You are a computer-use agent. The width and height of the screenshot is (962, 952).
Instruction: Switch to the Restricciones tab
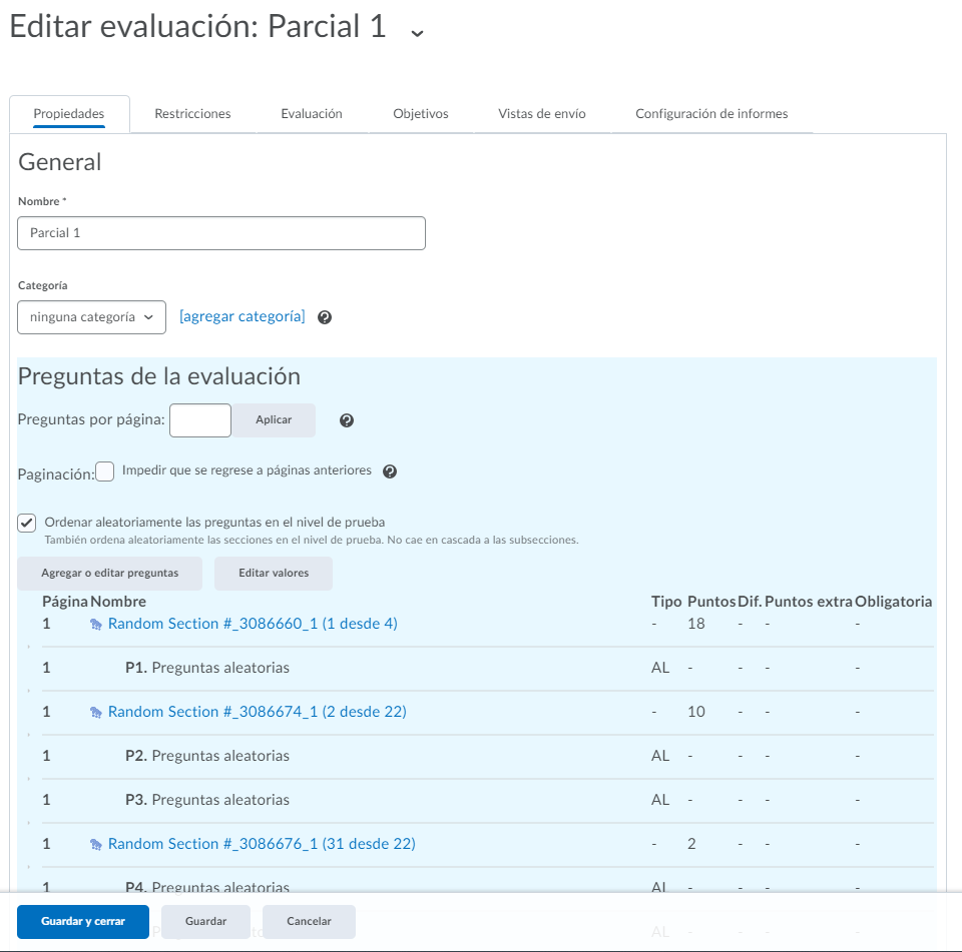pos(192,114)
